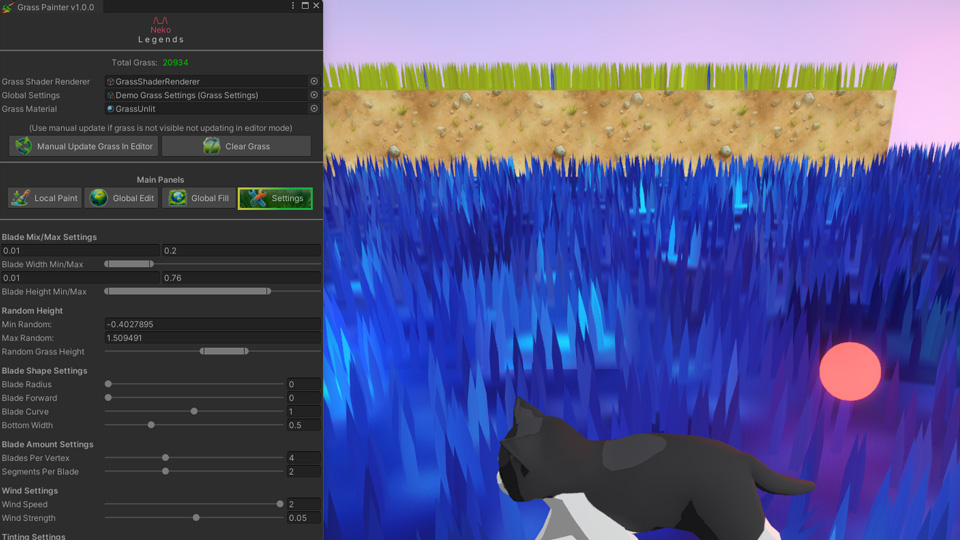Open the Global Edit panel
The height and width of the screenshot is (540, 960).
[121, 198]
